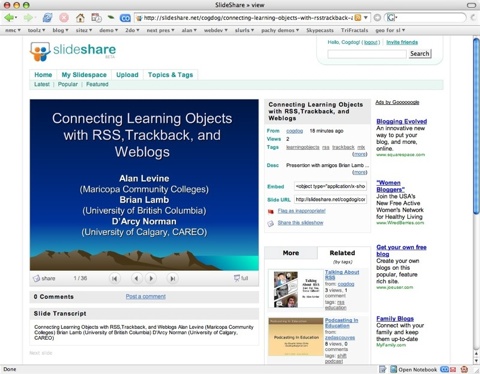The width and height of the screenshot is (480, 374).
Task: Click the red mail status bar icon
Action: click(453, 369)
